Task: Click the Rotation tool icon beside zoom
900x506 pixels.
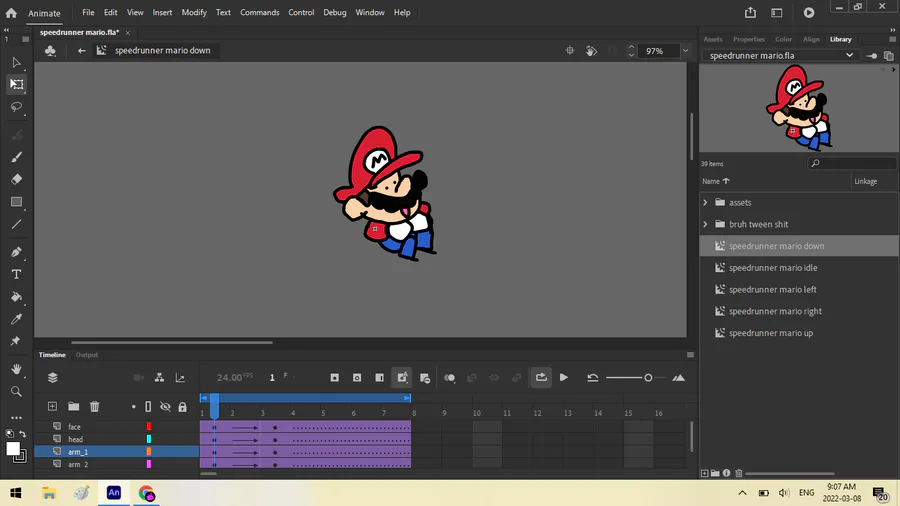Action: tap(591, 50)
